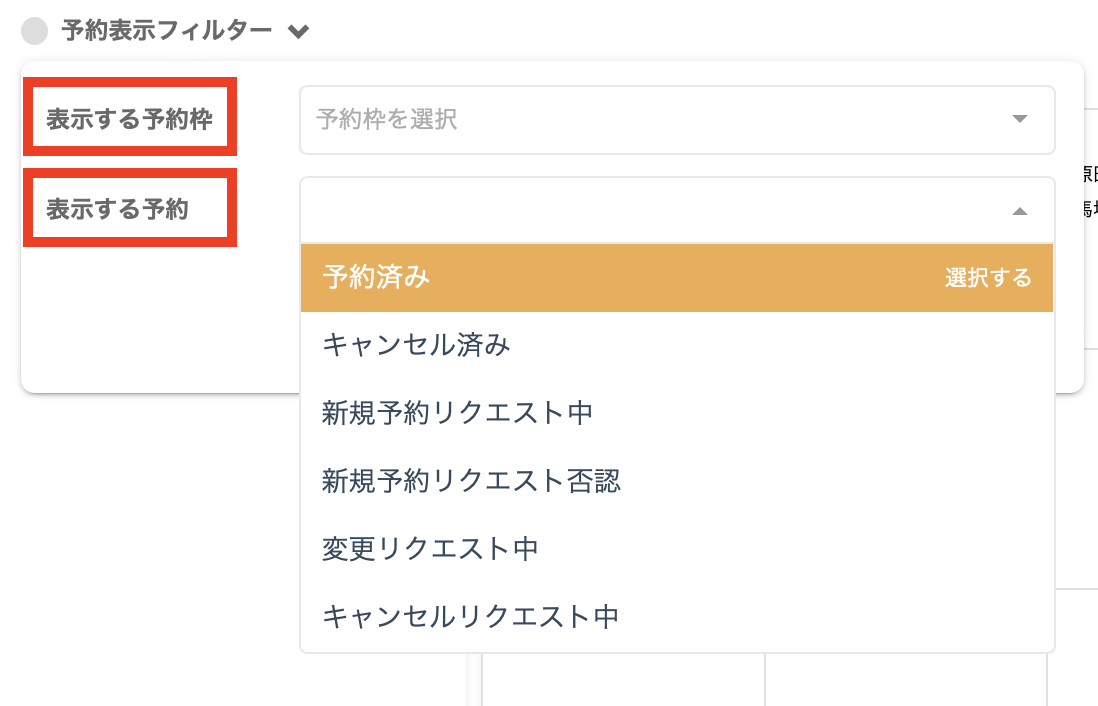Click the truncated text right of the panel
The height and width of the screenshot is (706, 1098).
pyautogui.click(x=1090, y=190)
